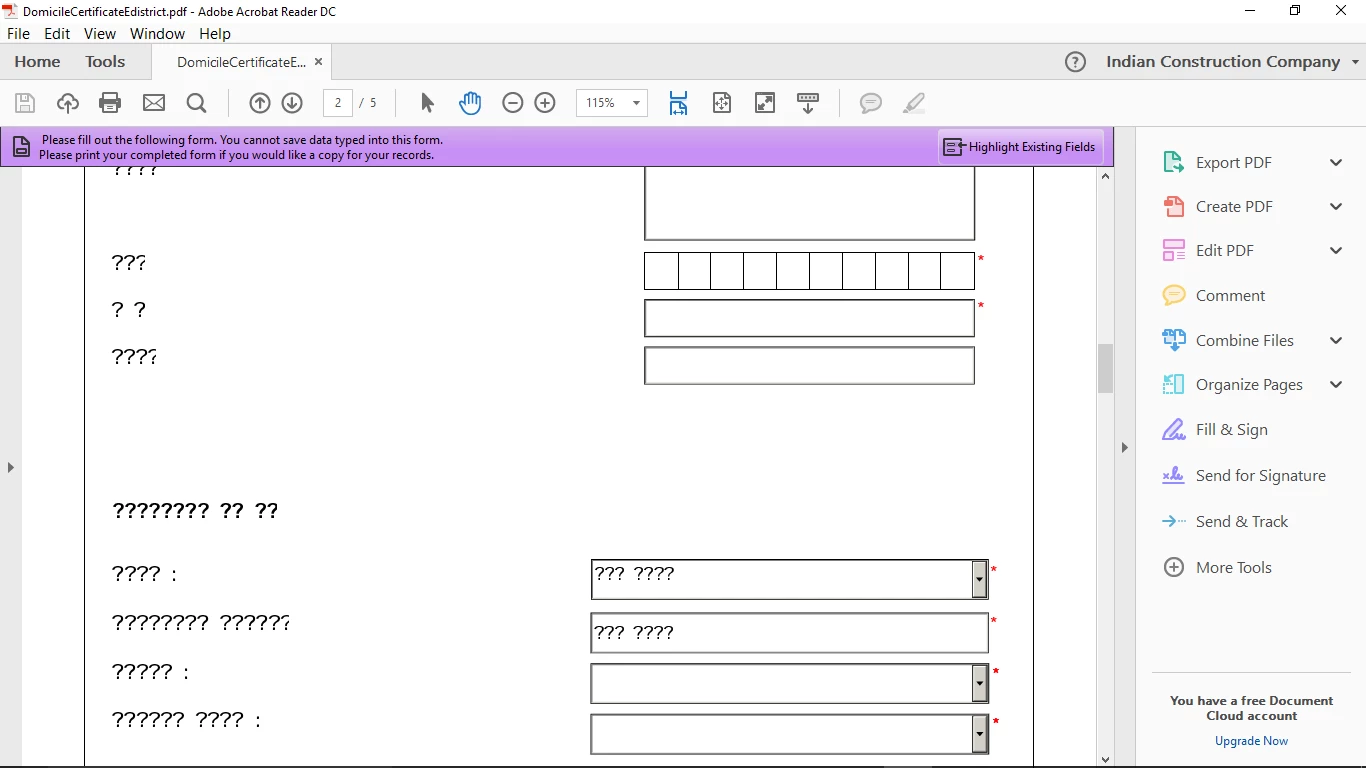Zoom out with minus button

pos(513,103)
